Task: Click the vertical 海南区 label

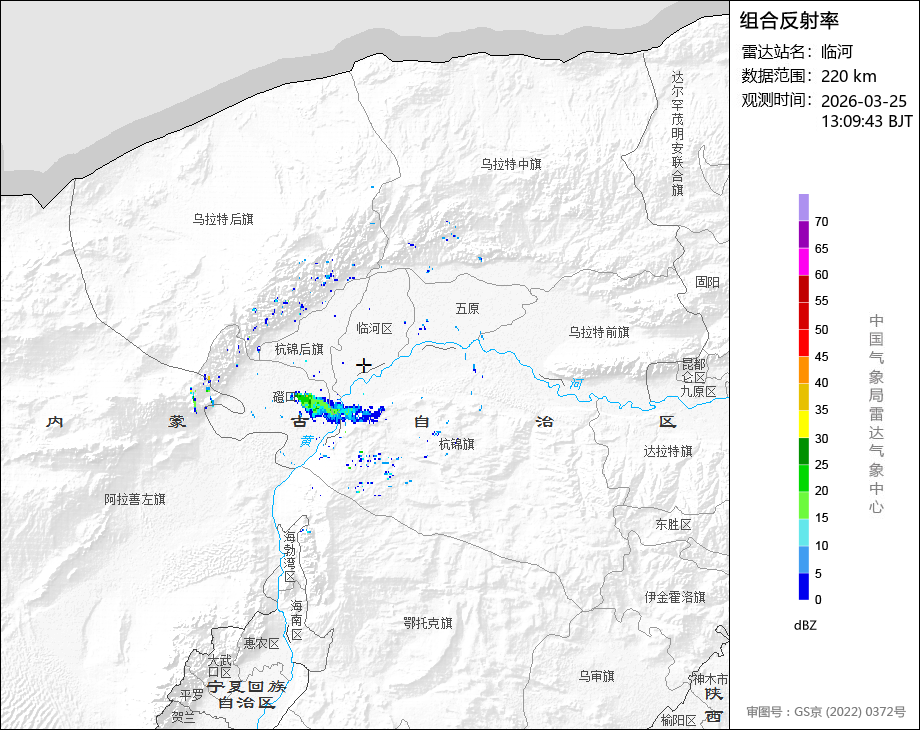Action: (x=297, y=620)
